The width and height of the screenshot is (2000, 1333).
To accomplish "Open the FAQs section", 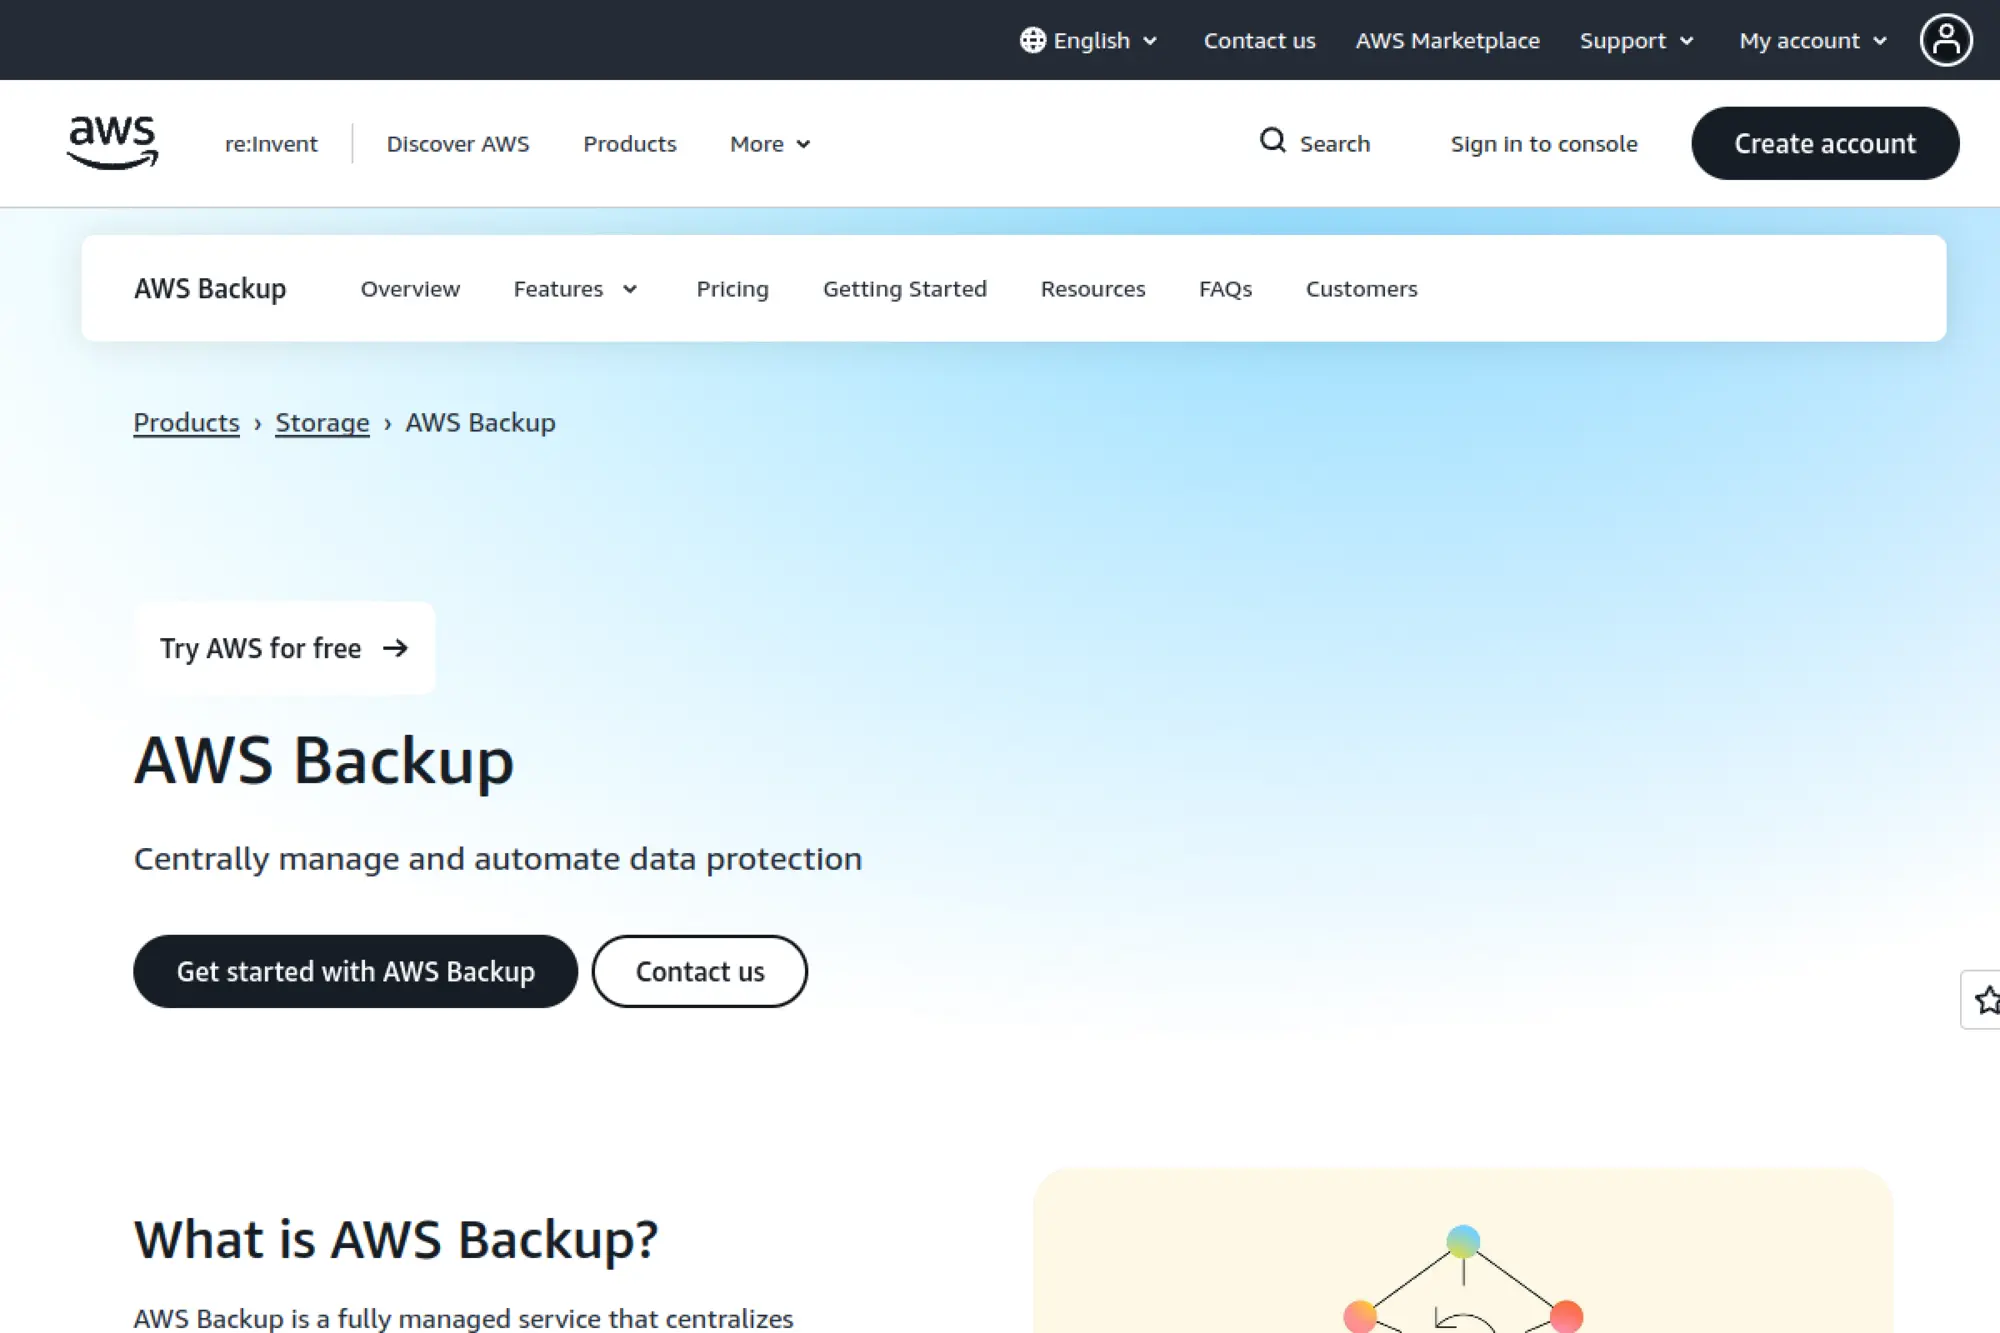I will tap(1225, 288).
